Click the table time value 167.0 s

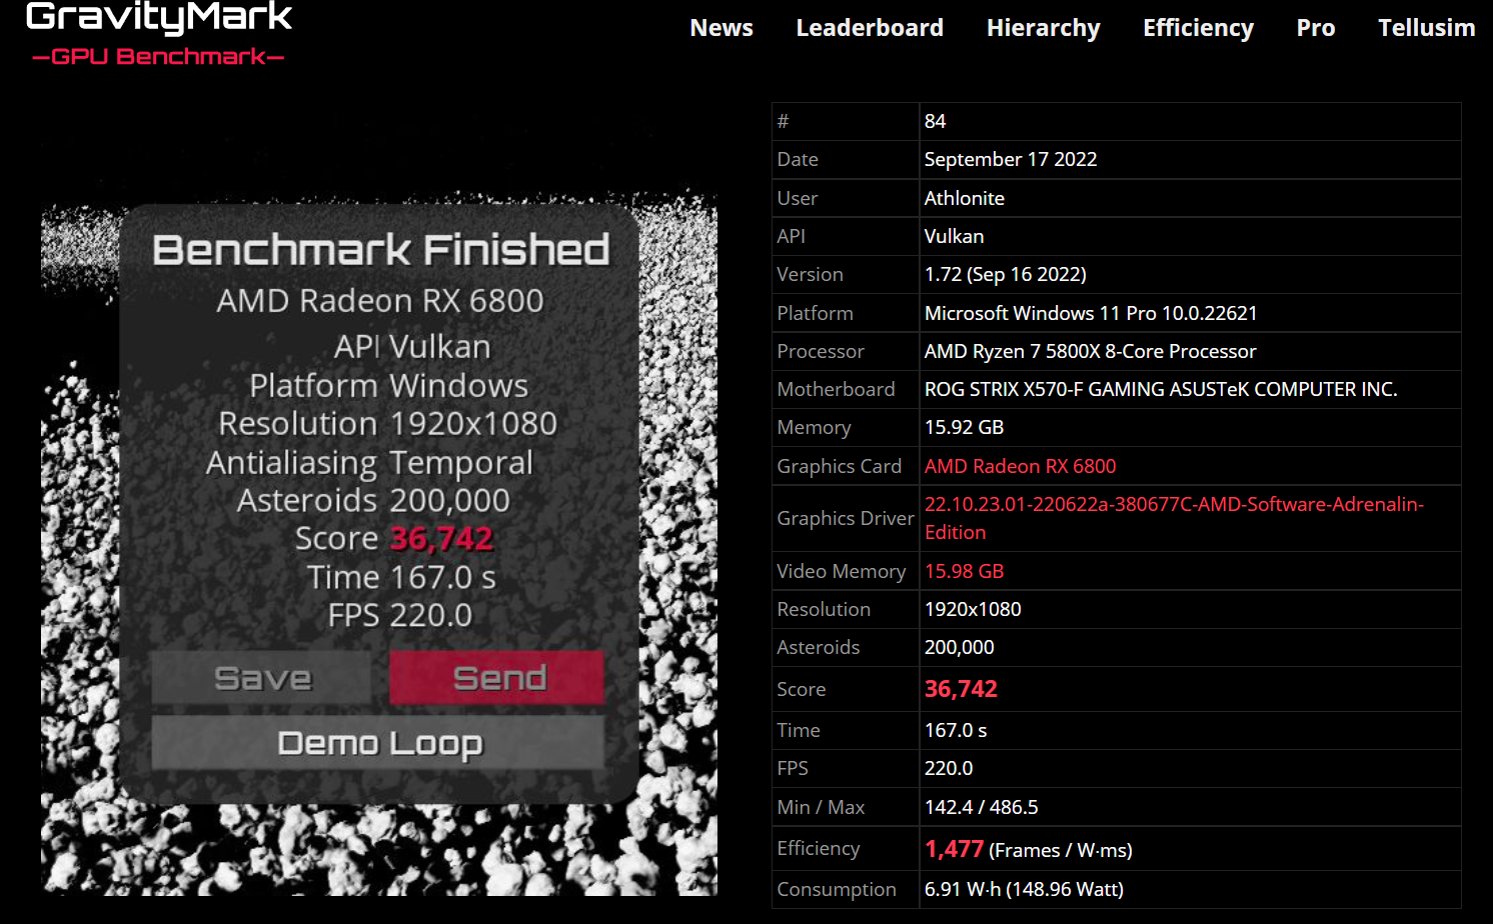coord(955,730)
